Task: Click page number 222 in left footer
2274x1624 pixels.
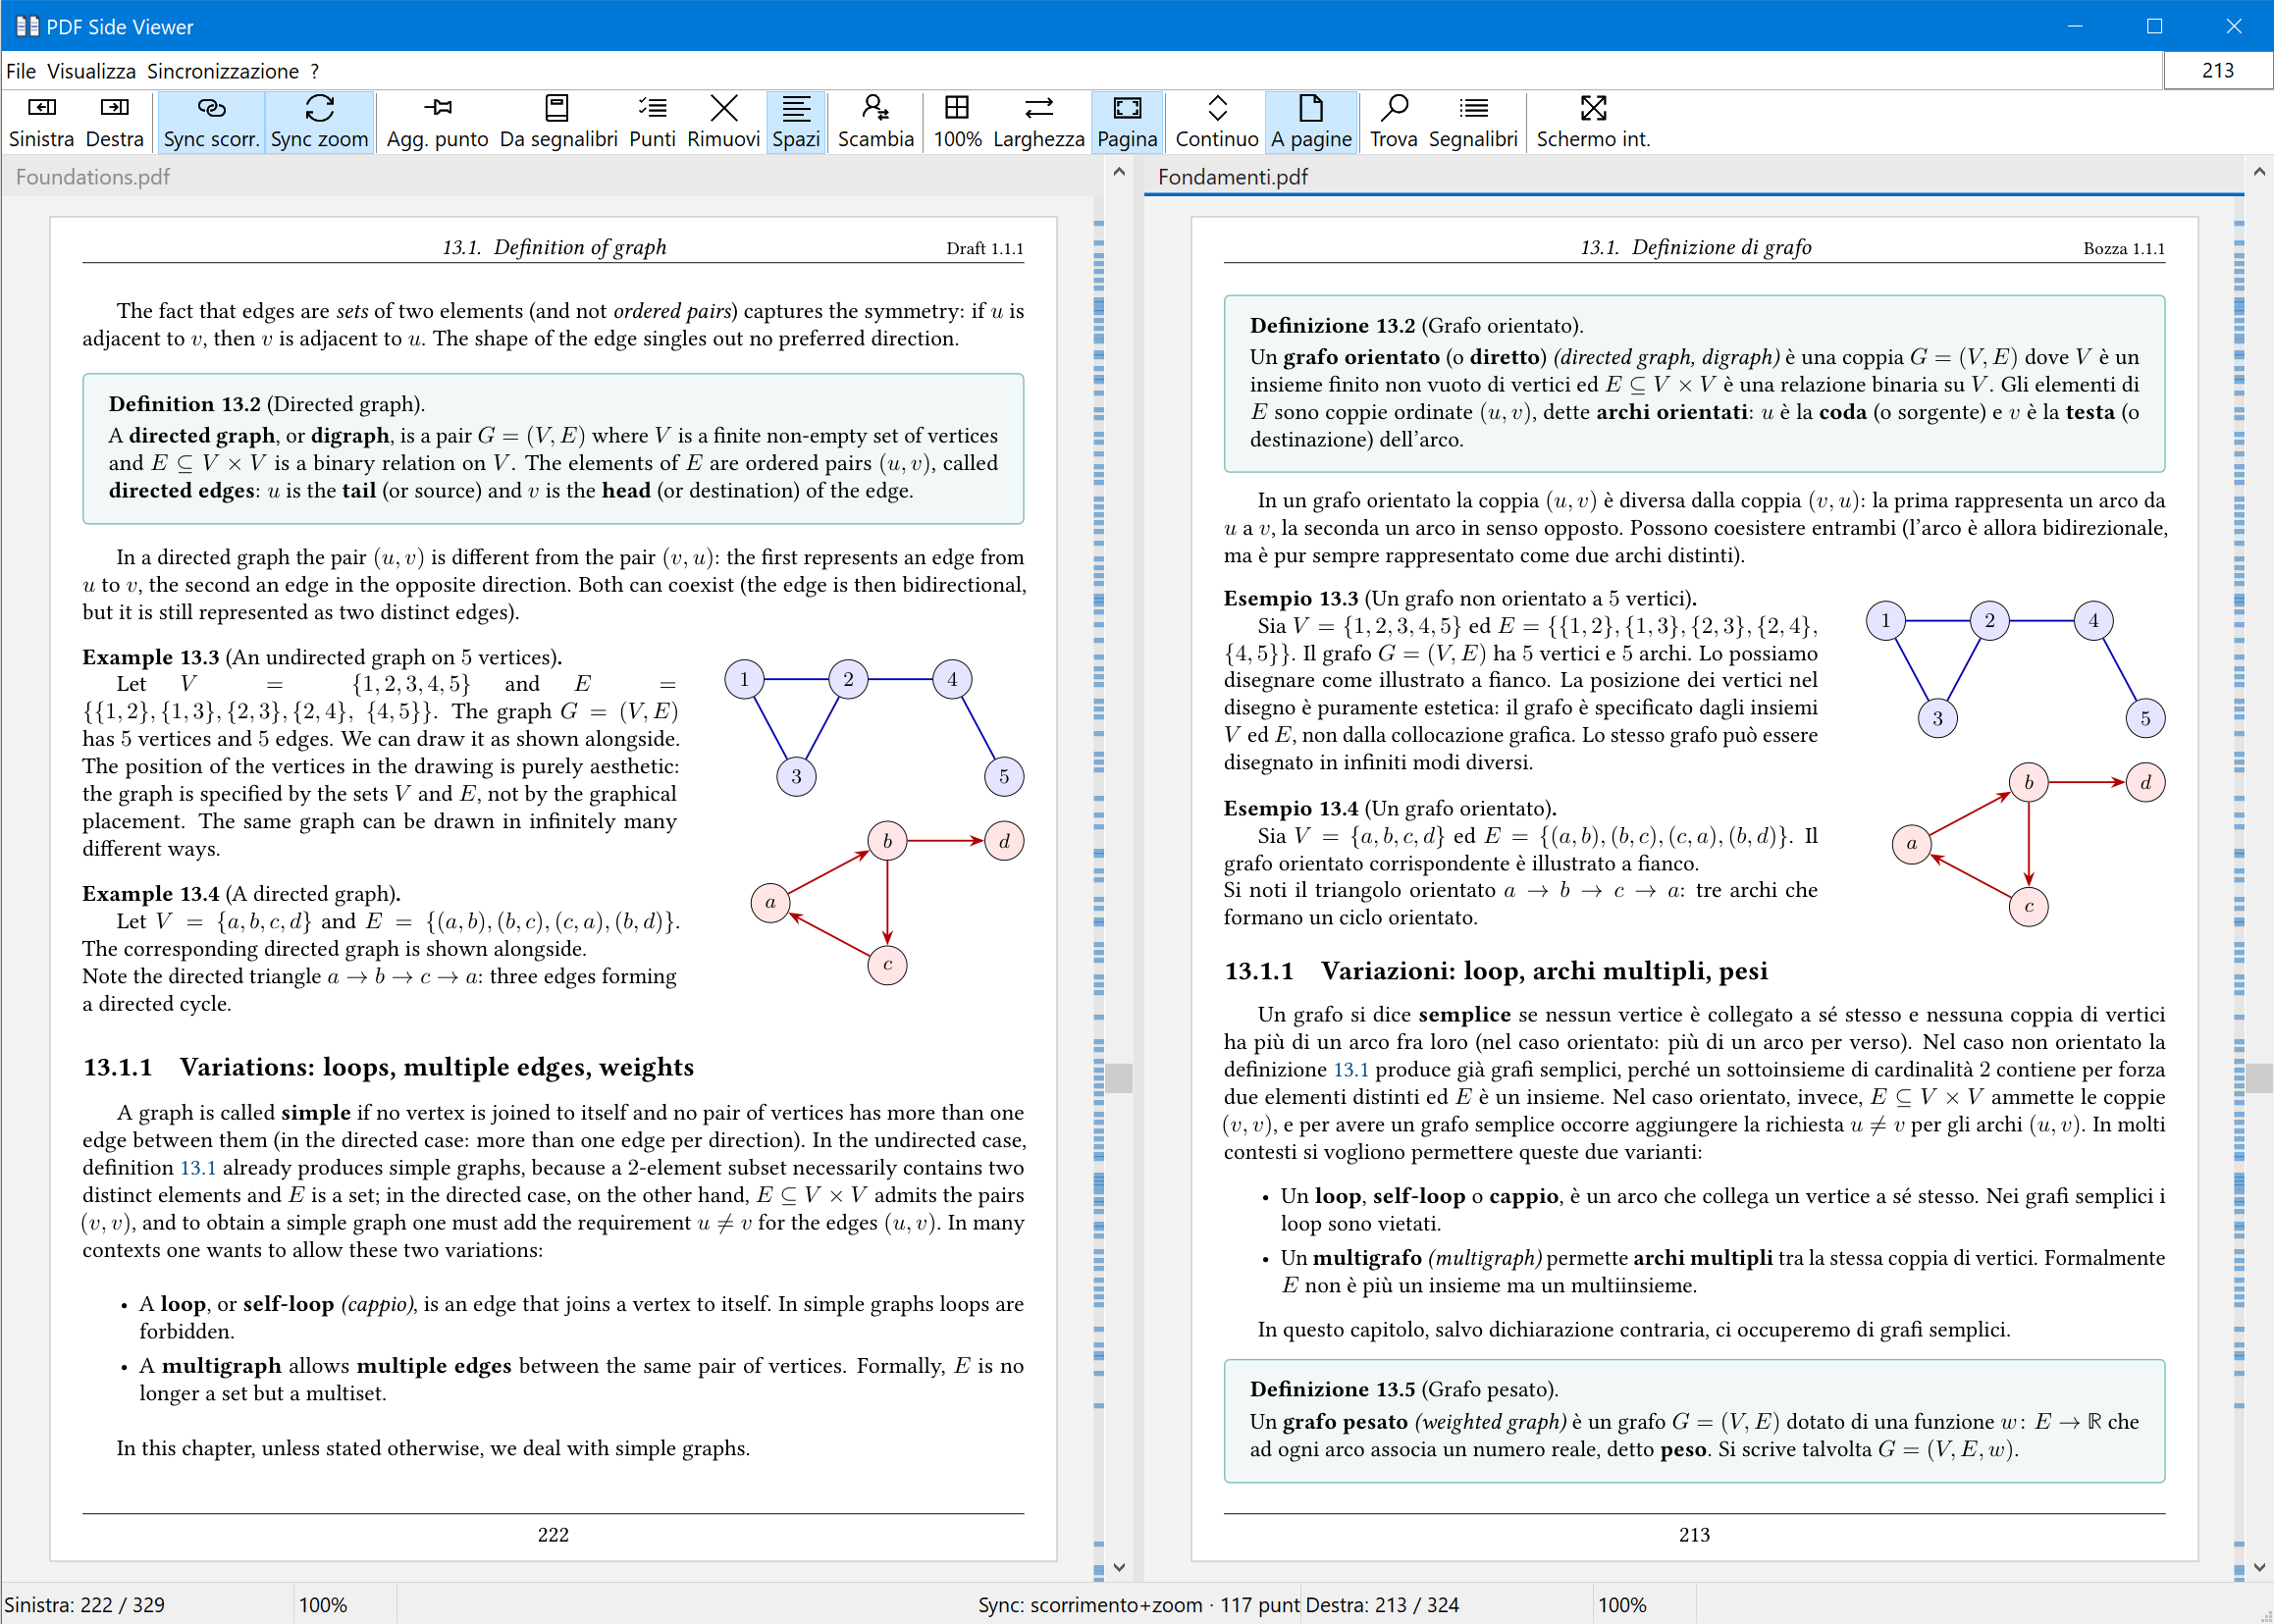Action: pyautogui.click(x=553, y=1535)
